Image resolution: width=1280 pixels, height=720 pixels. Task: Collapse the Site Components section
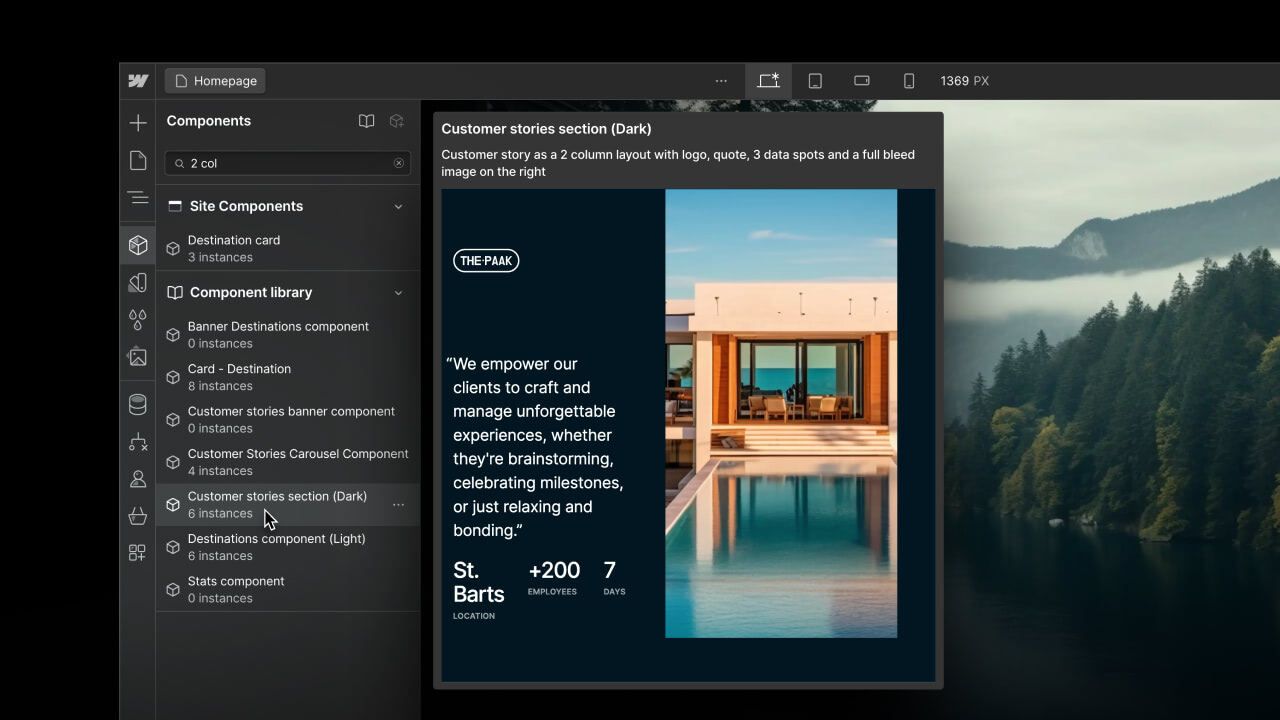(x=398, y=206)
